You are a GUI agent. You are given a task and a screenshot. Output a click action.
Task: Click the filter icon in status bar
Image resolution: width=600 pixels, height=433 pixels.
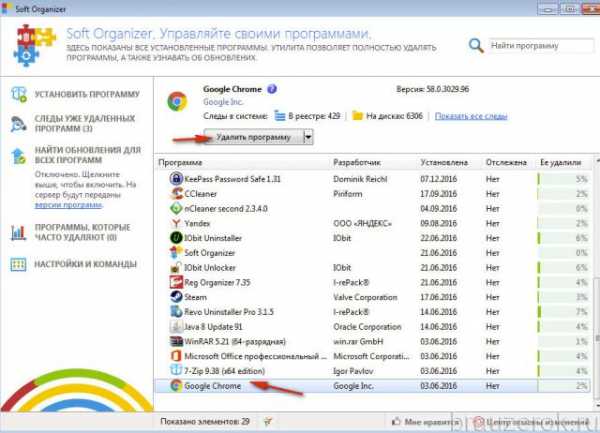coord(268,422)
